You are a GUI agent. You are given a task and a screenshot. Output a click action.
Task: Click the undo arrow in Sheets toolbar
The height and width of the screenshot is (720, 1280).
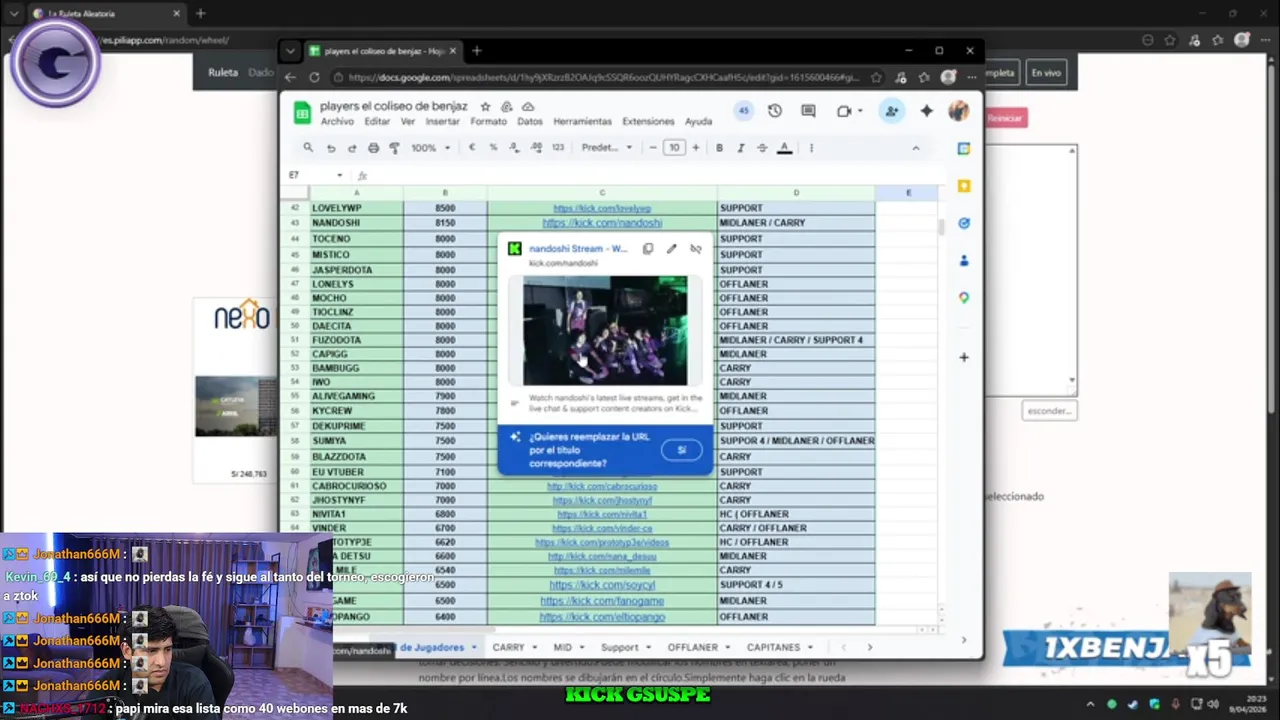(x=331, y=148)
